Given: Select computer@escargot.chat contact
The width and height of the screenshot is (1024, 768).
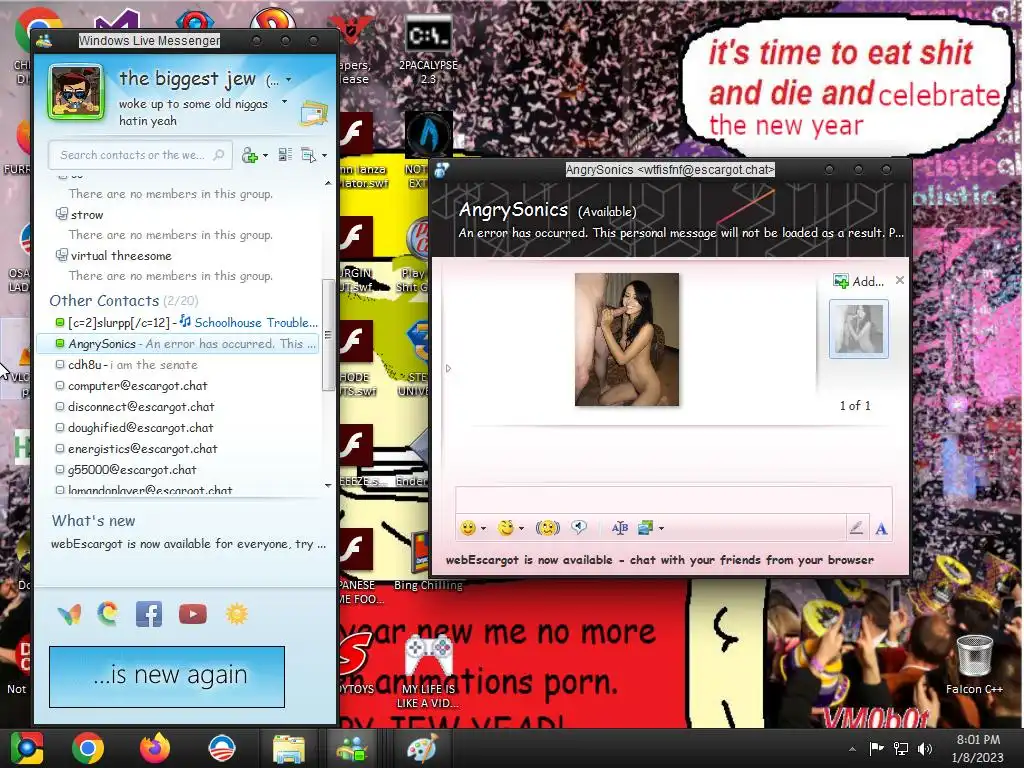Looking at the screenshot, I should 178,385.
